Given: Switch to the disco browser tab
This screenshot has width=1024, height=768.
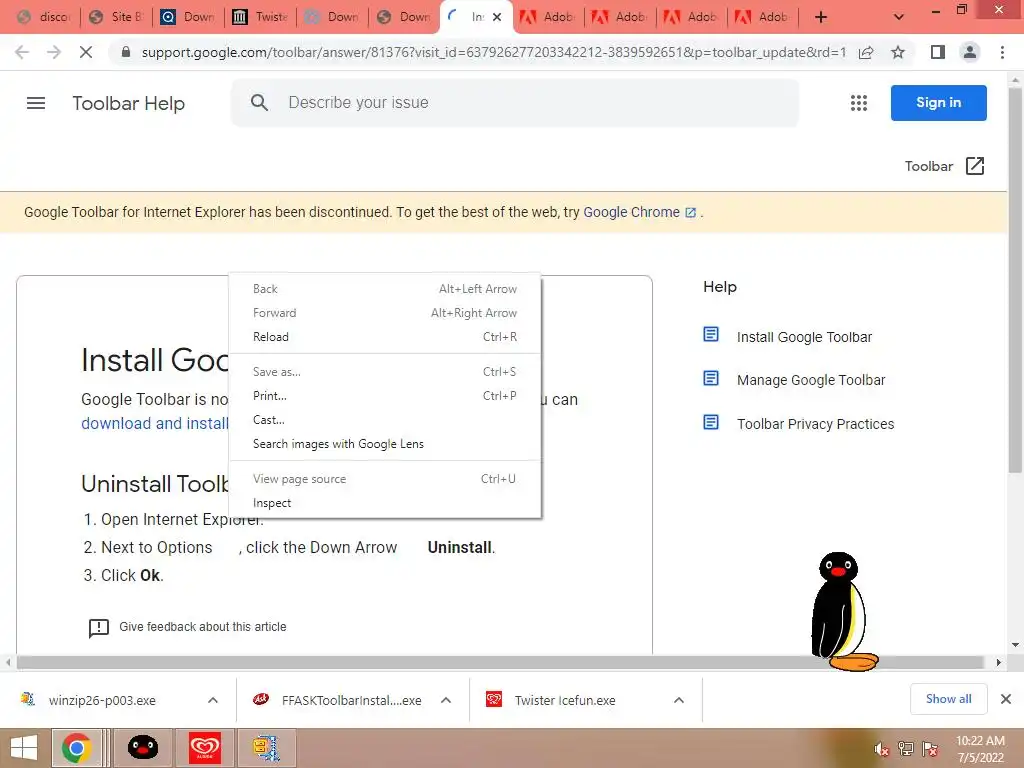Looking at the screenshot, I should (x=44, y=17).
